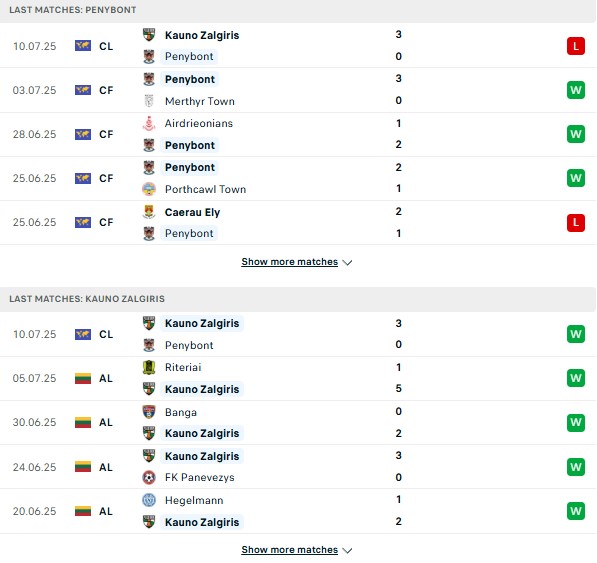Click the red L badge for Caerau Ely match

click(576, 222)
